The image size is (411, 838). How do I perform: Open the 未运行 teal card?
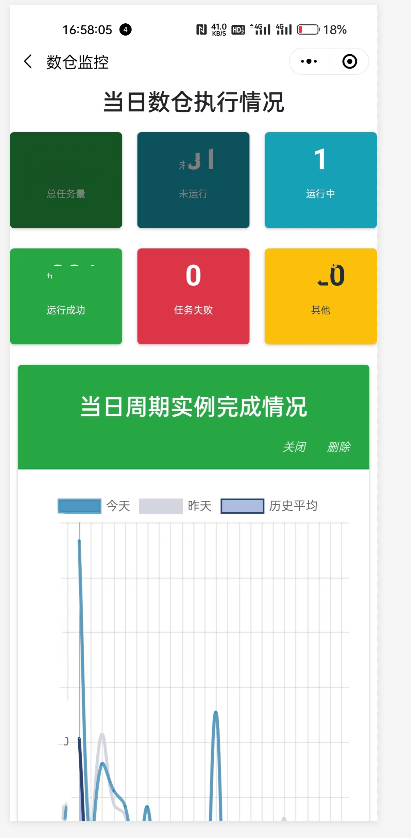tap(193, 180)
